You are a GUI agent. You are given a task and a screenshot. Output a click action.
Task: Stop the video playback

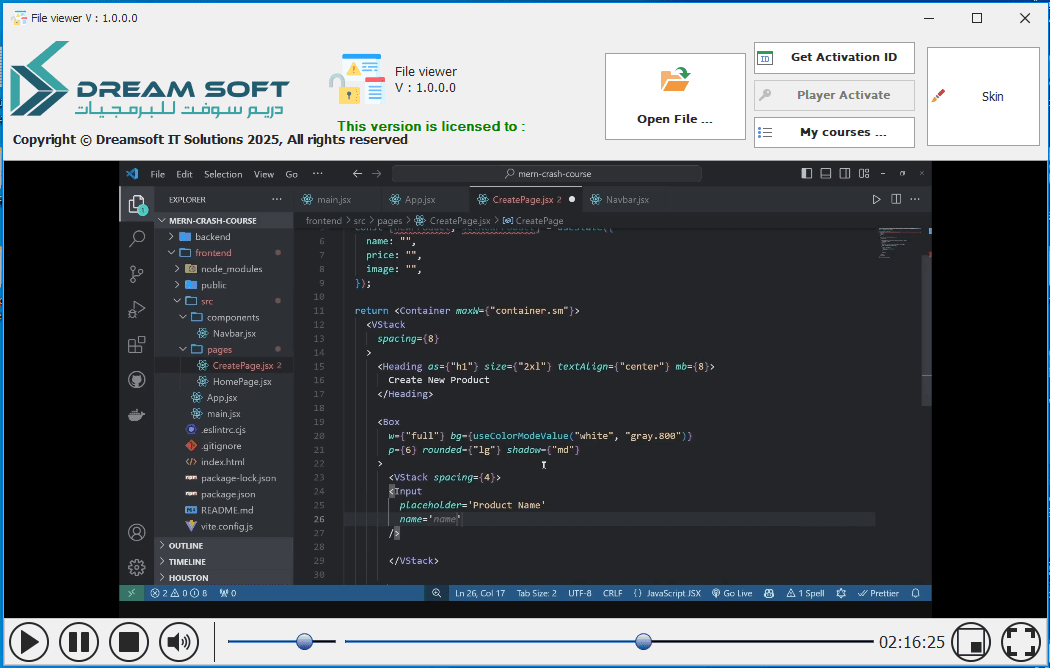[129, 642]
